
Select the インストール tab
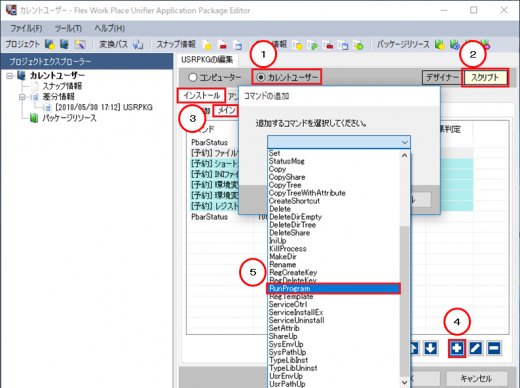pyautogui.click(x=202, y=96)
